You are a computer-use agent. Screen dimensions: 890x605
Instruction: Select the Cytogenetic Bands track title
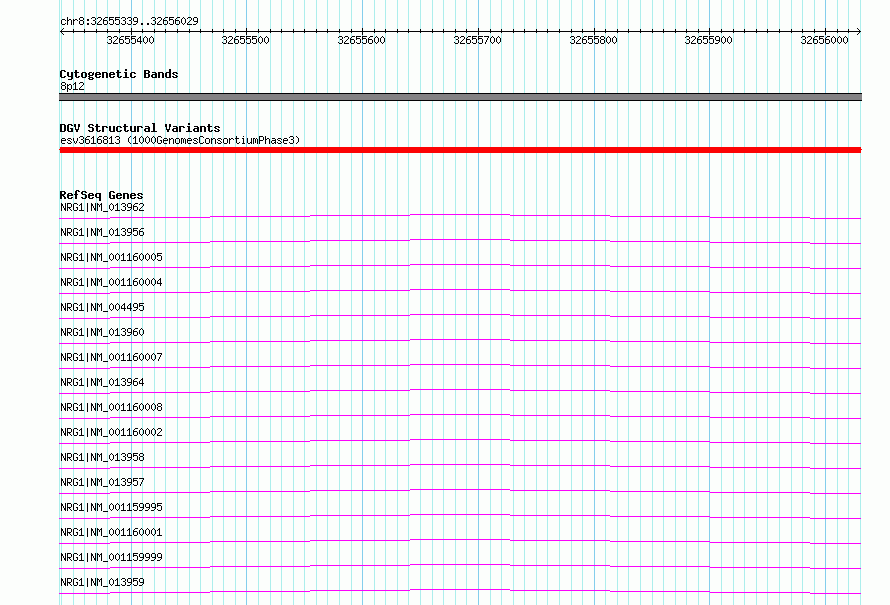119,74
